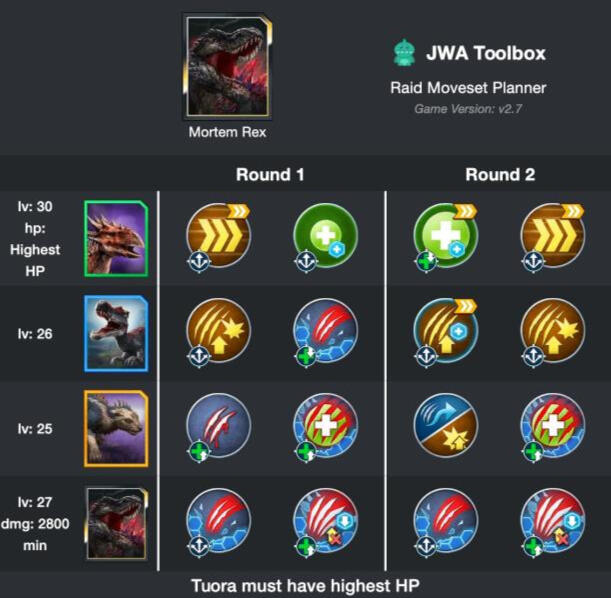Select the level 25 orange-framed creature card
Screen dimensions: 611x598
tap(116, 429)
